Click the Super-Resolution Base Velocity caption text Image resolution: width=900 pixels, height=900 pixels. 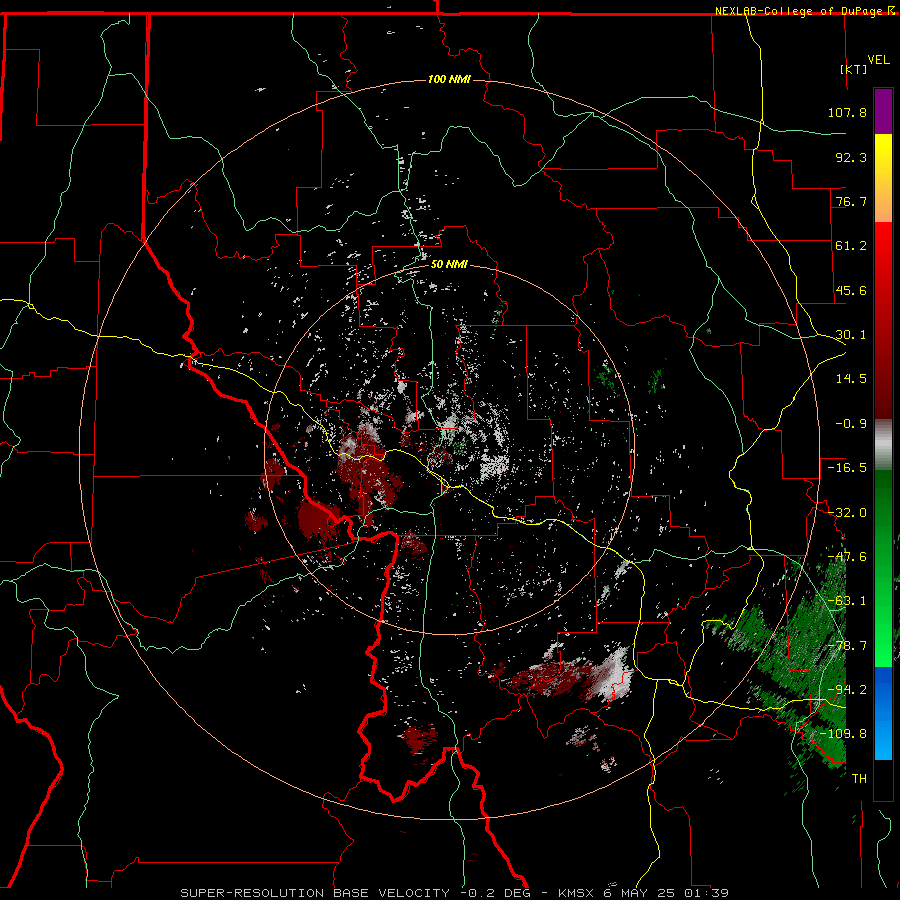[315, 893]
